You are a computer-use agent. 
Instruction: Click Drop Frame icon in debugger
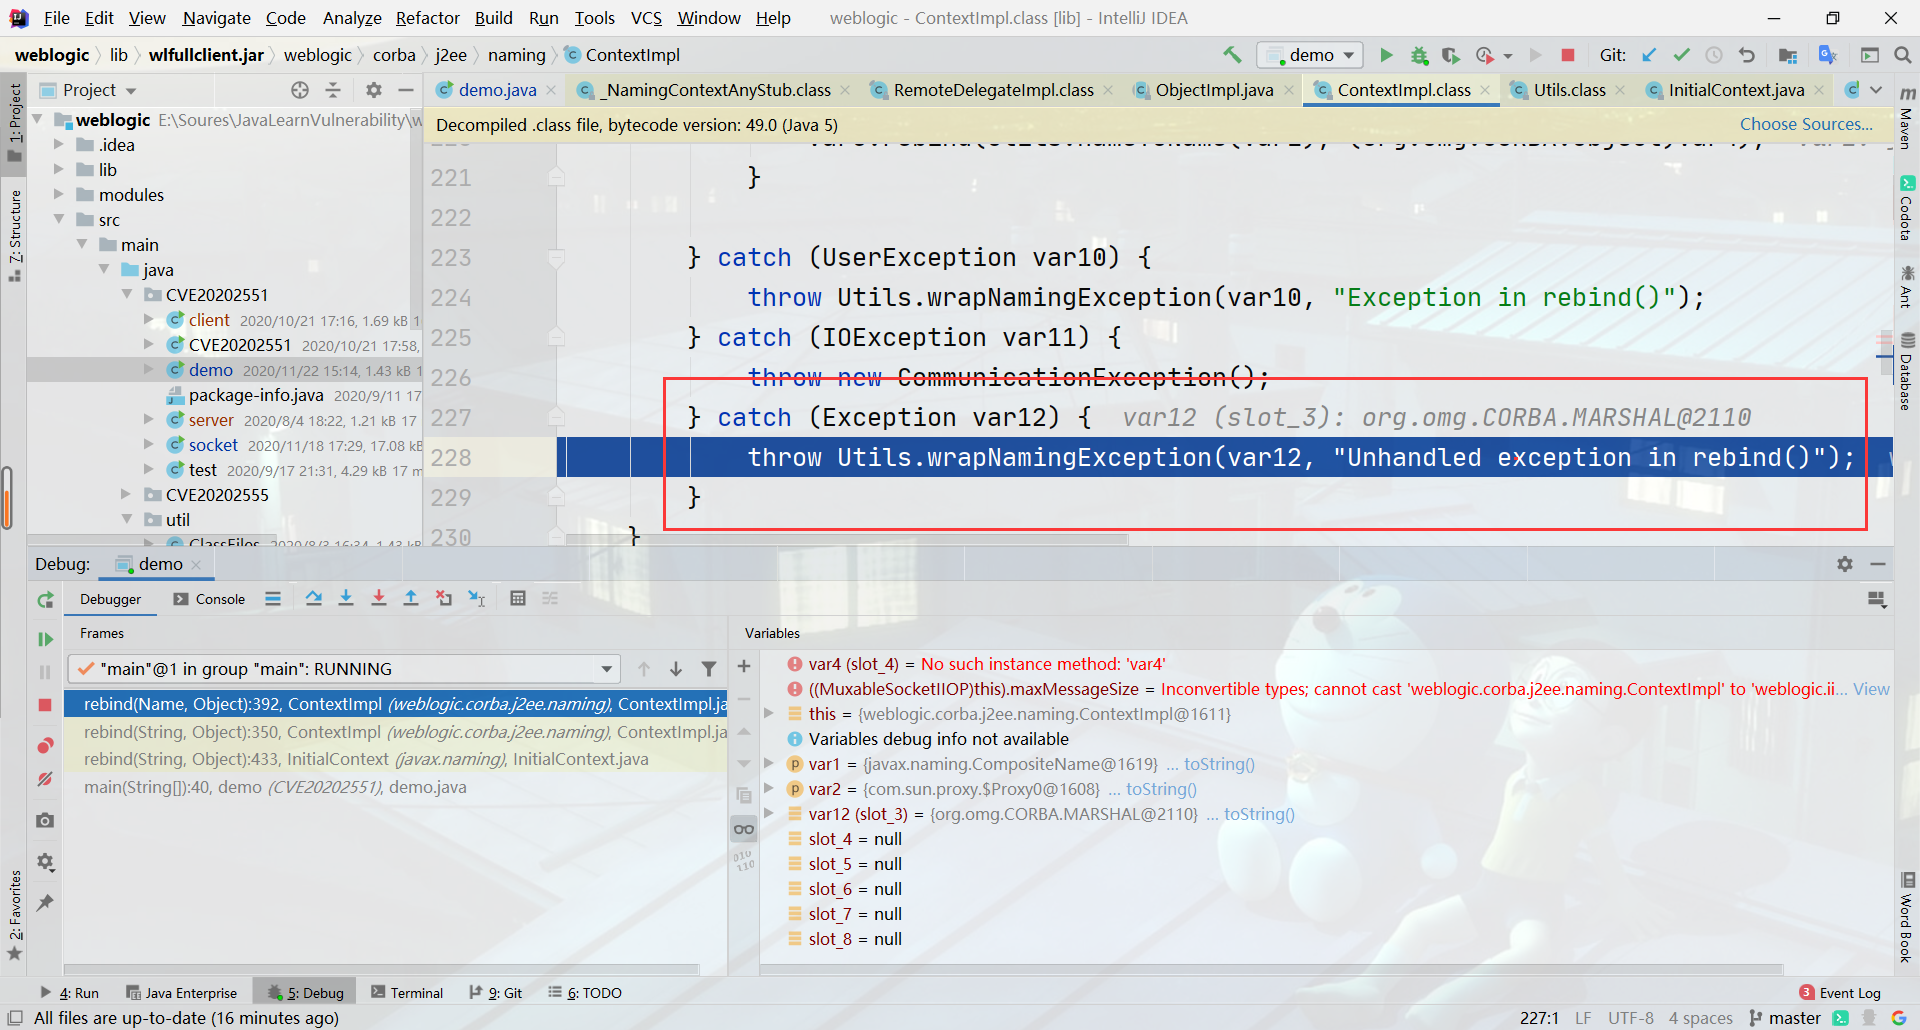[444, 598]
